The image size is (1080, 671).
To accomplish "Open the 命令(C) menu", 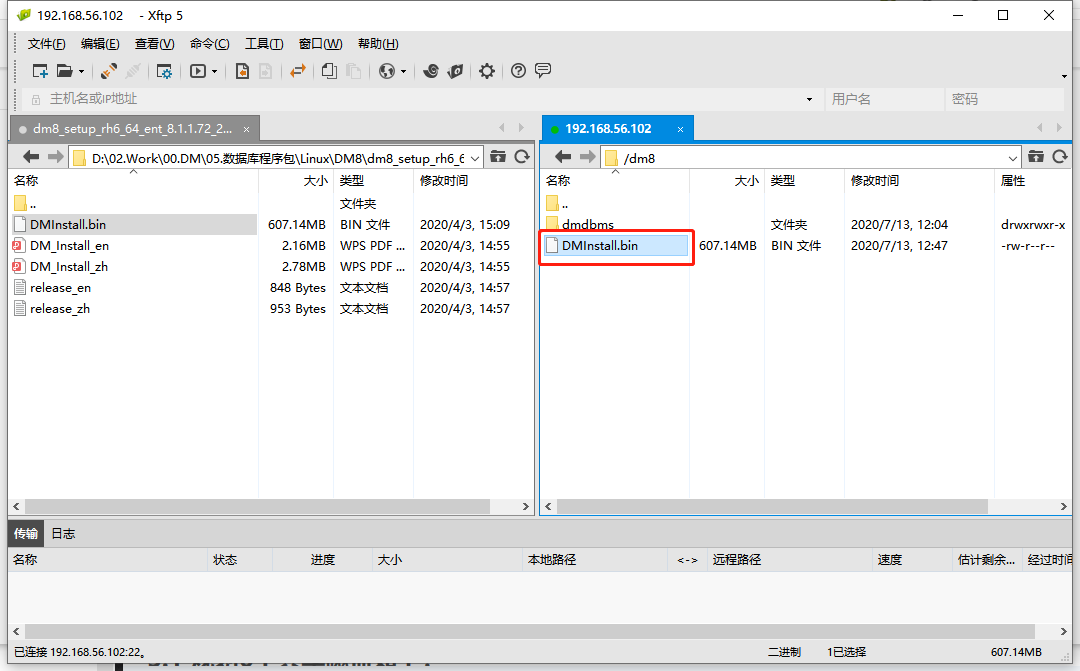I will pos(209,44).
